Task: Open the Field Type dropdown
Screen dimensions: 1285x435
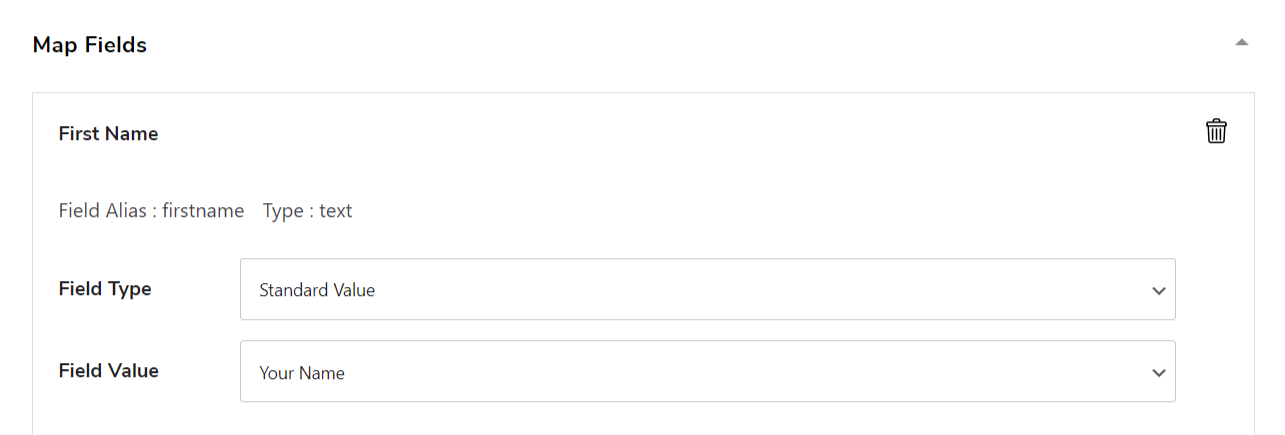Action: (708, 290)
